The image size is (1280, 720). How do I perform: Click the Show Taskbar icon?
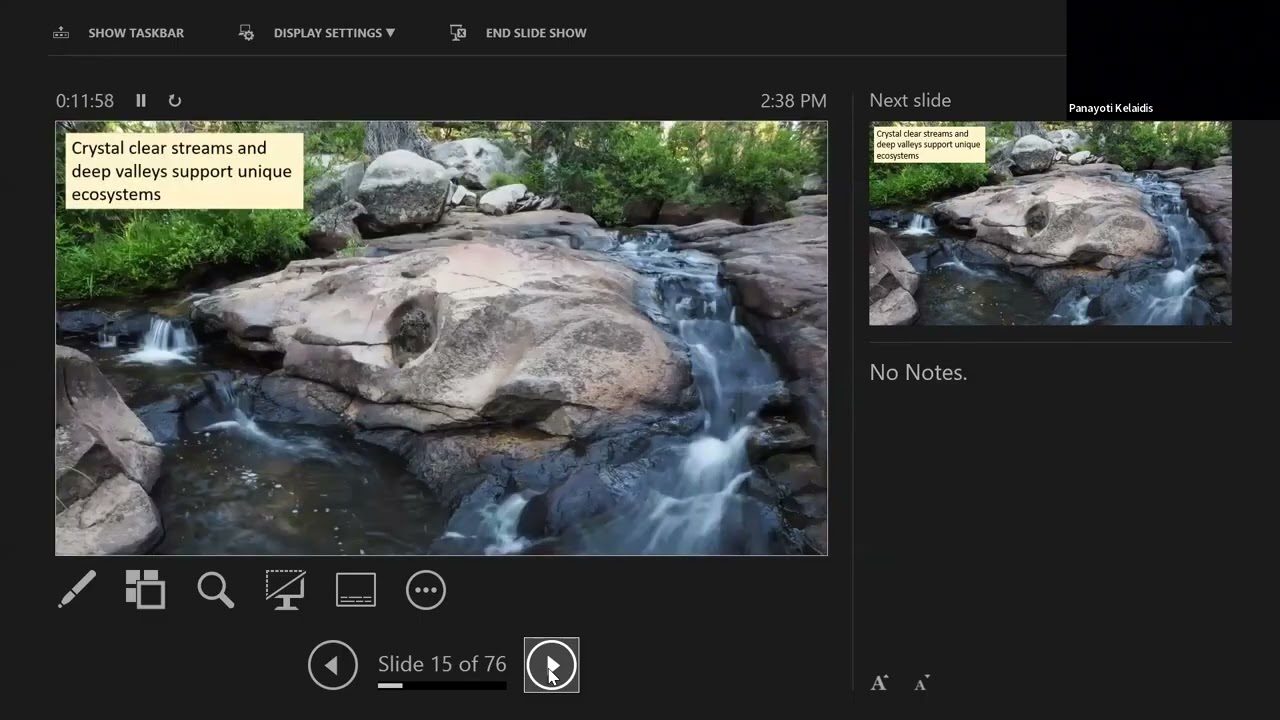61,33
